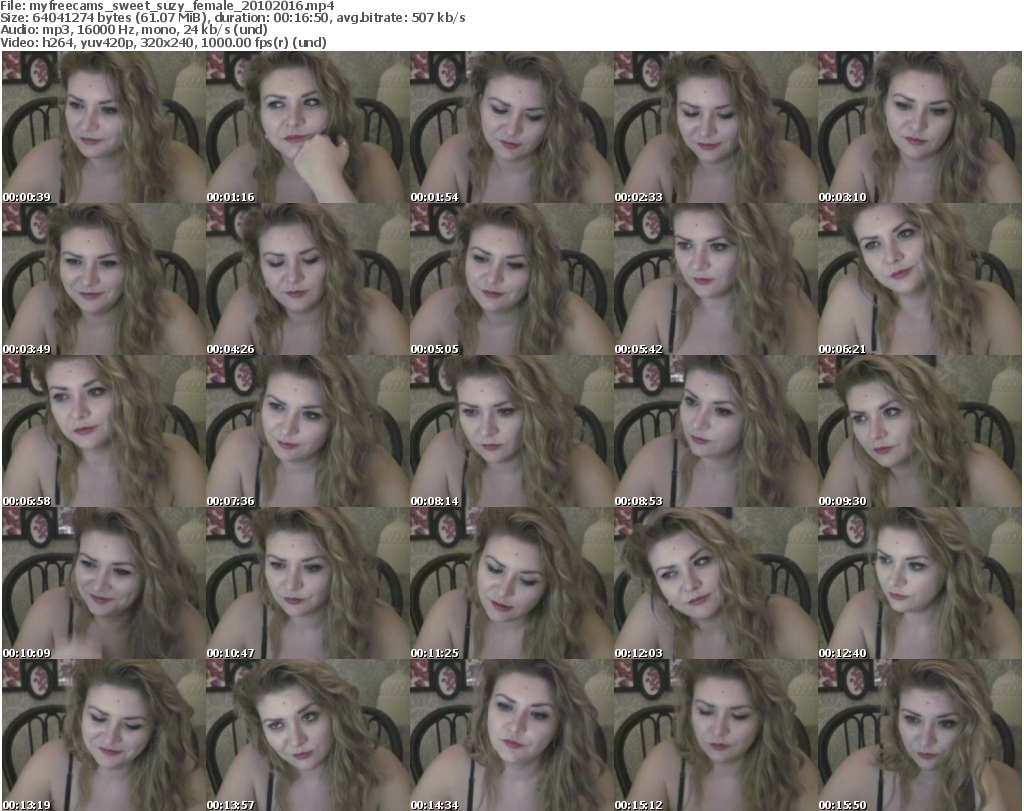The image size is (1024, 811).
Task: Select the frame stamped 00:07:36
Action: 308,432
